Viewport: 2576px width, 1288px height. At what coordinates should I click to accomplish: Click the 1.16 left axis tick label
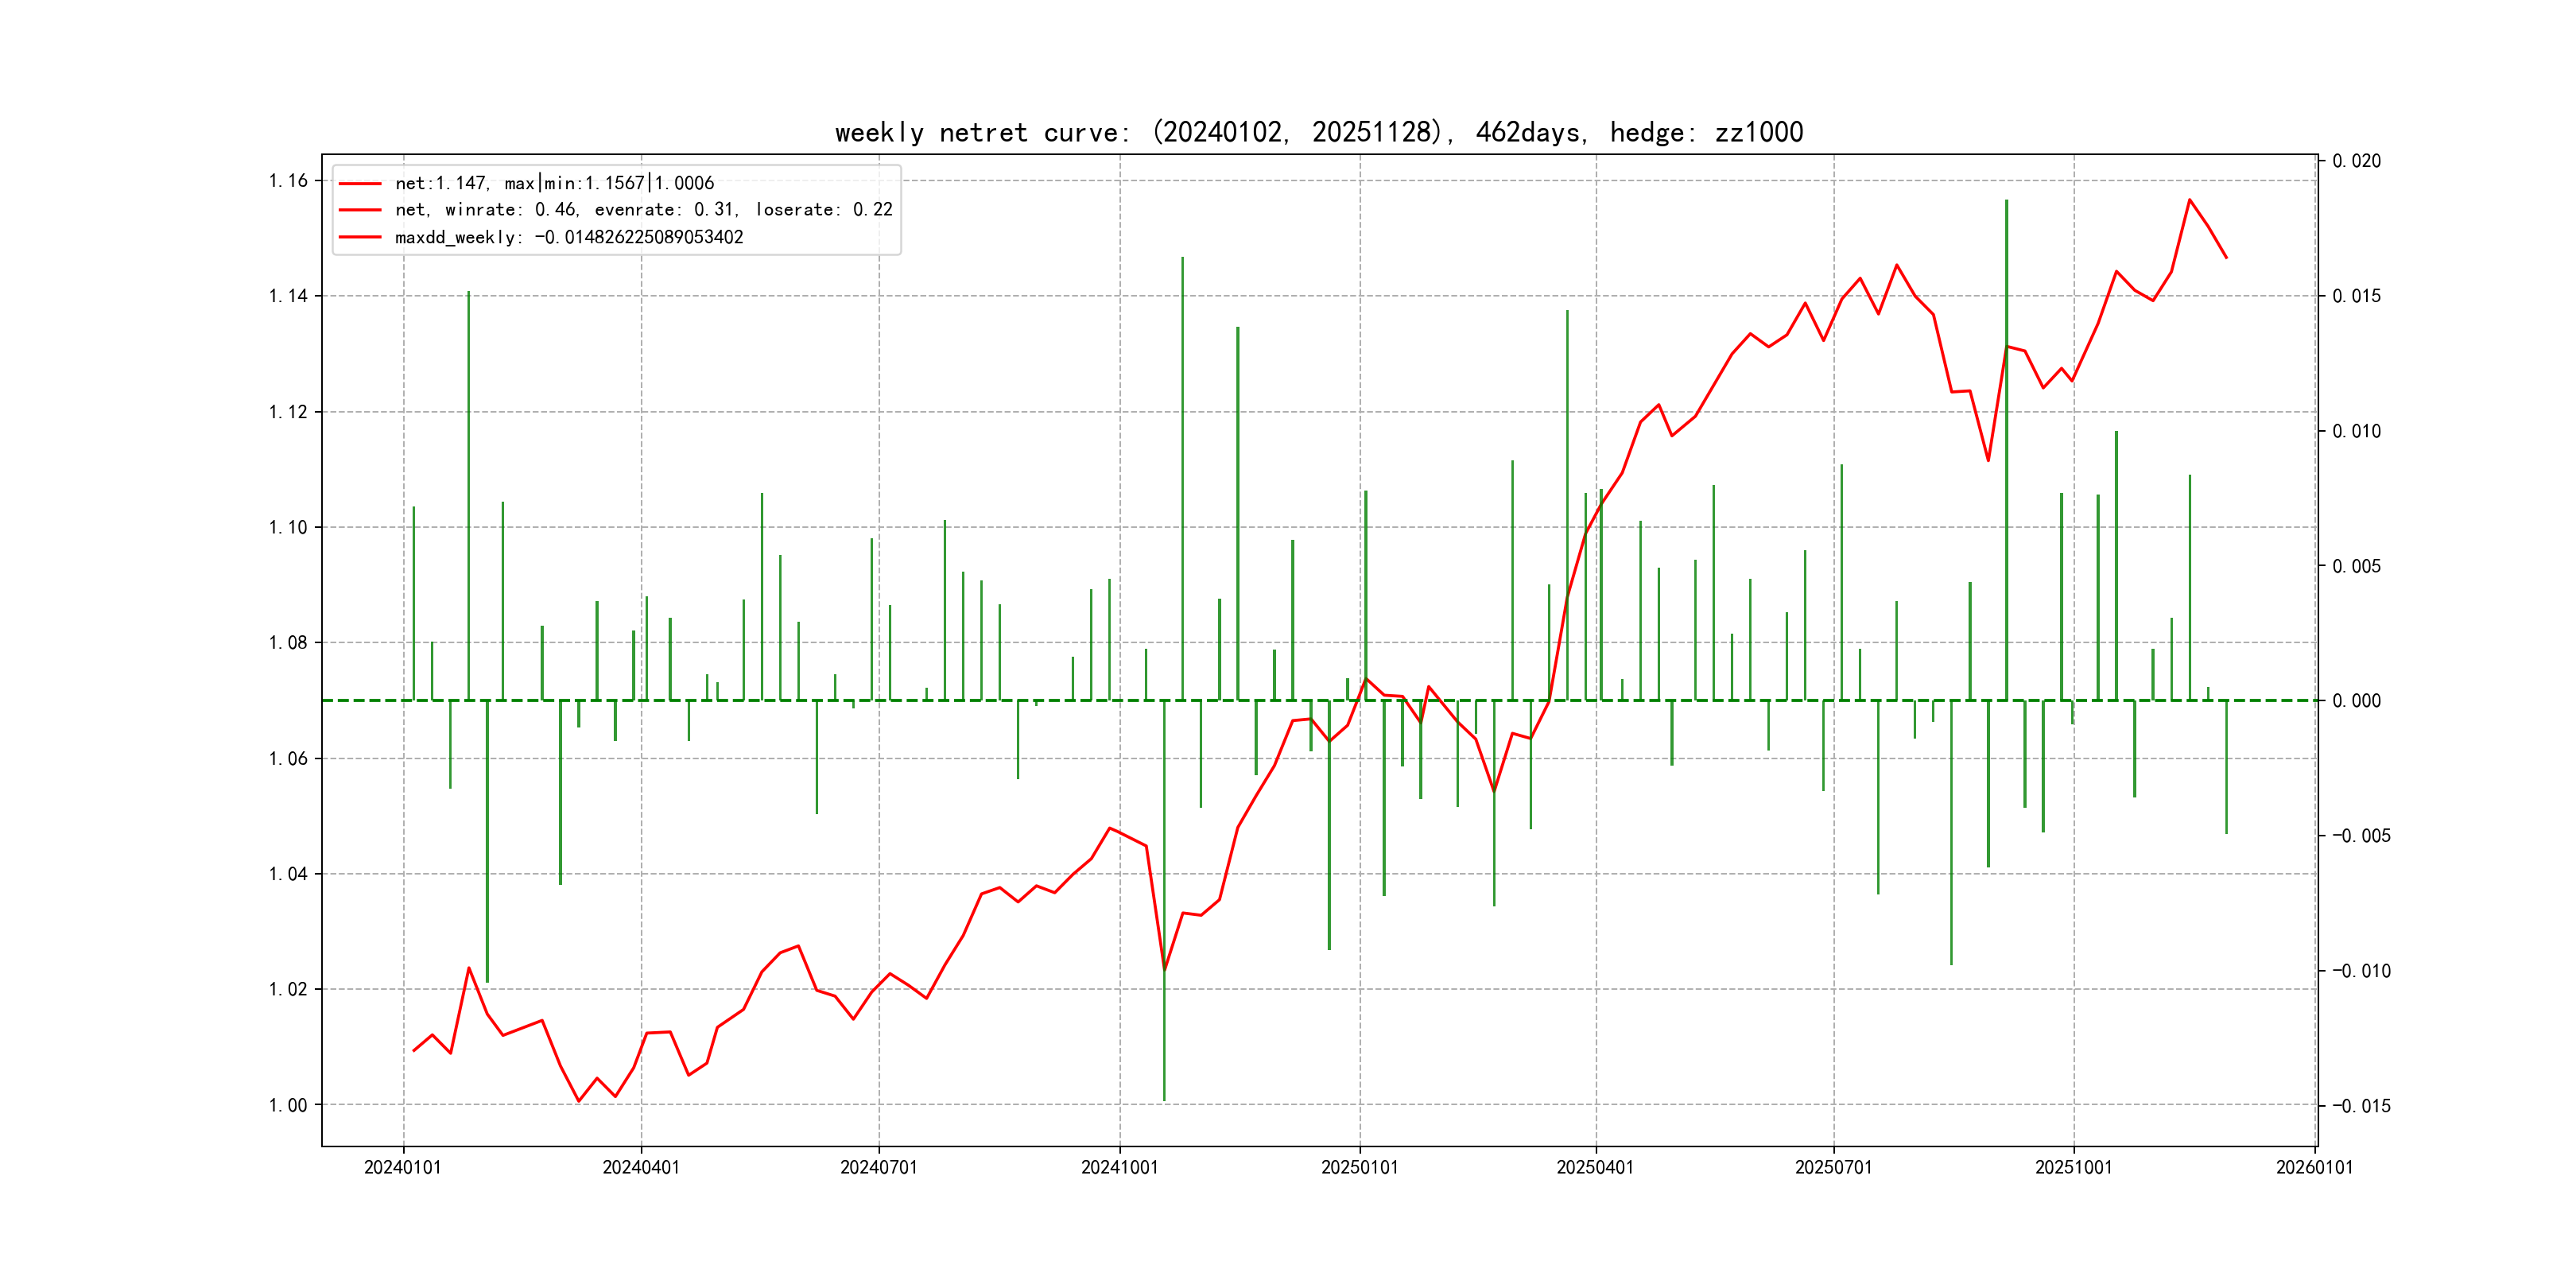(x=288, y=181)
